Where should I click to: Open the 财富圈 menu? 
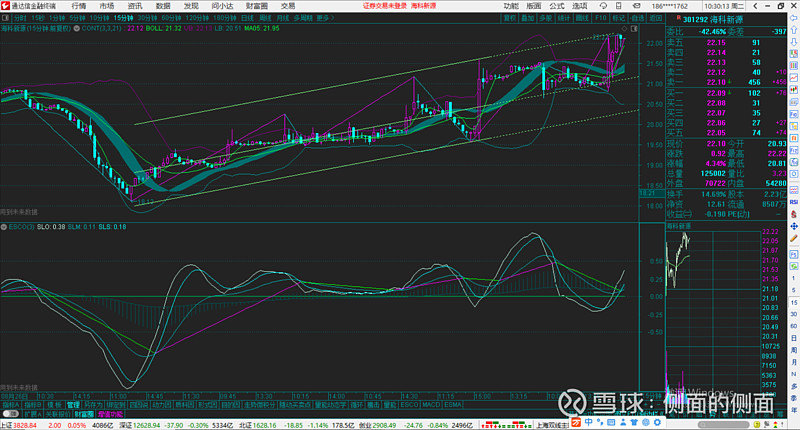pos(257,6)
